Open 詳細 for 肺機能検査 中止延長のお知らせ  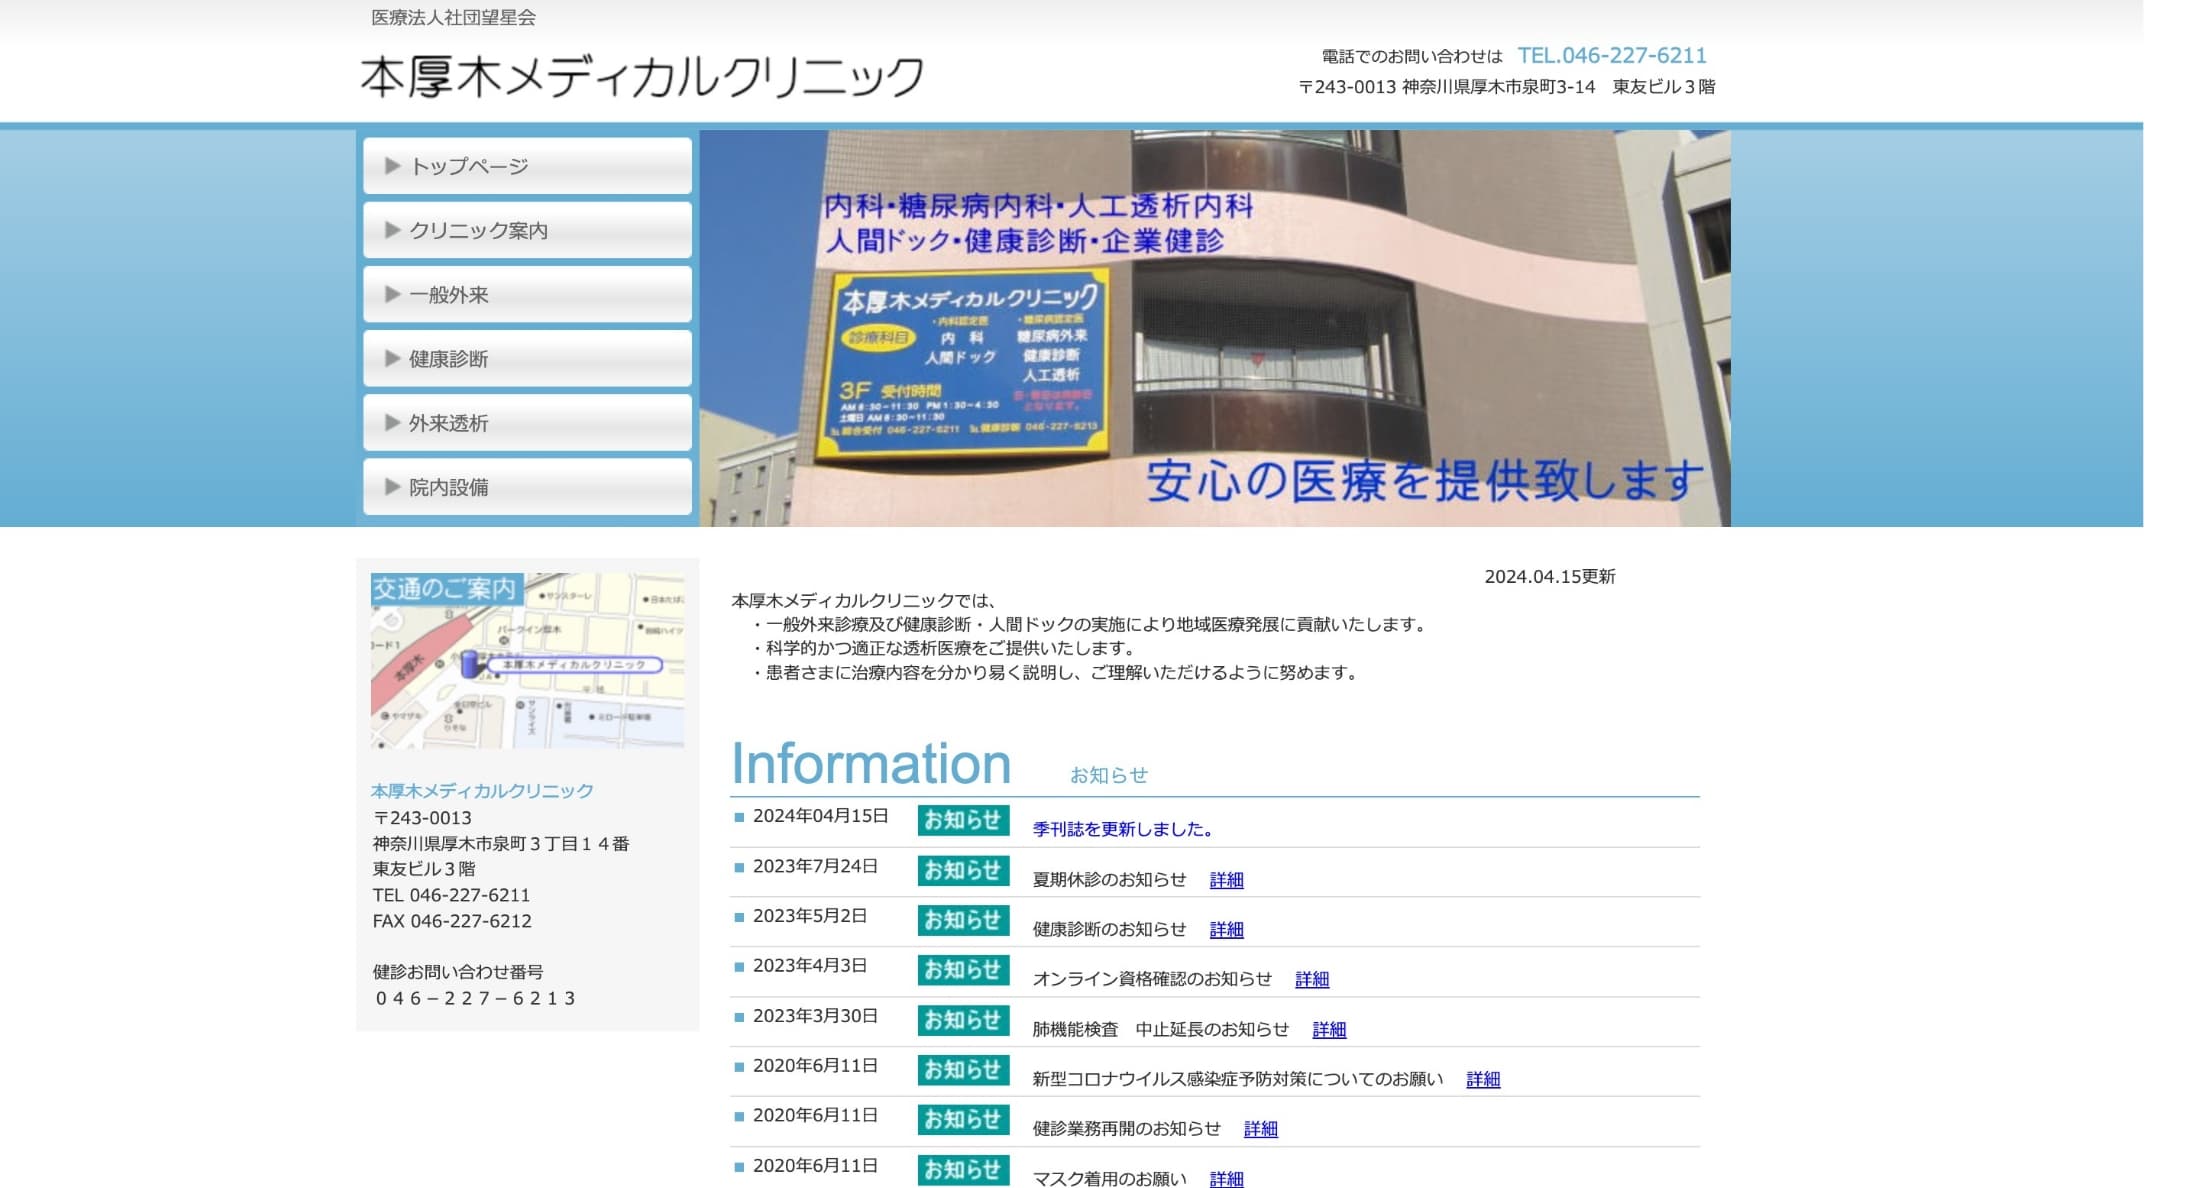(x=1328, y=1030)
